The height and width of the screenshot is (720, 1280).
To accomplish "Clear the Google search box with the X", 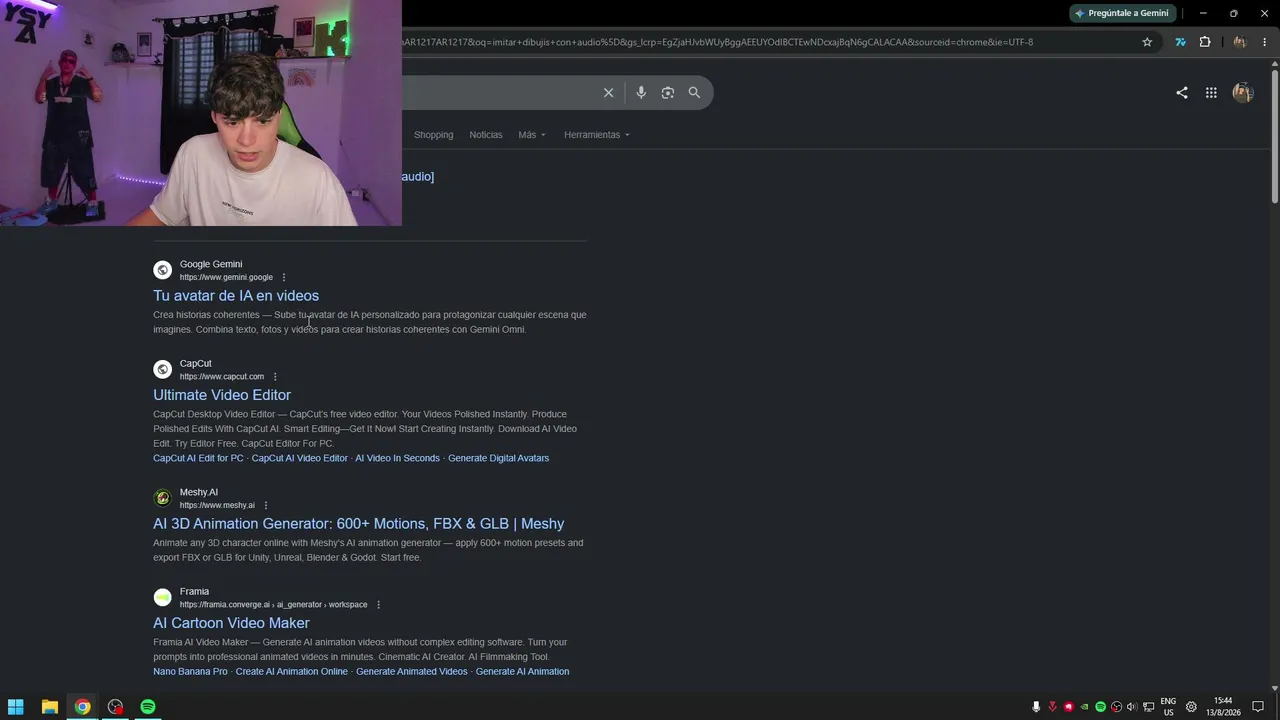I will (608, 92).
